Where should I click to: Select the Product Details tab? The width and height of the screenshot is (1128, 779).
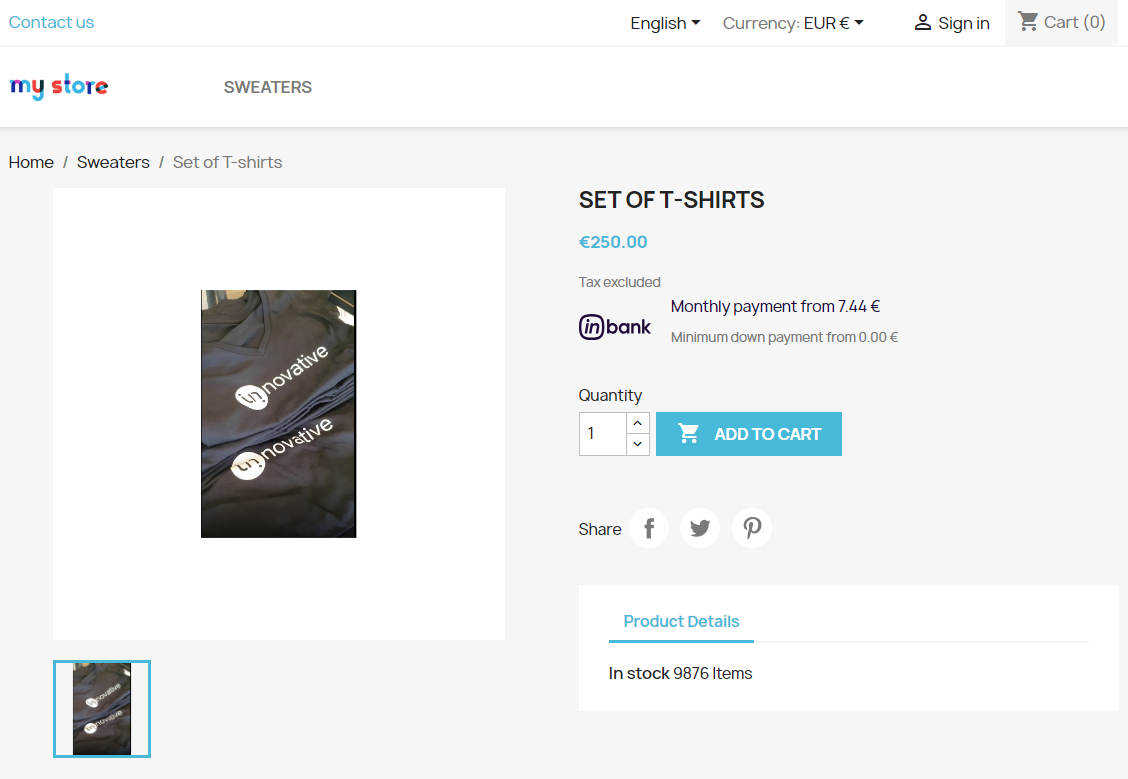pos(681,621)
